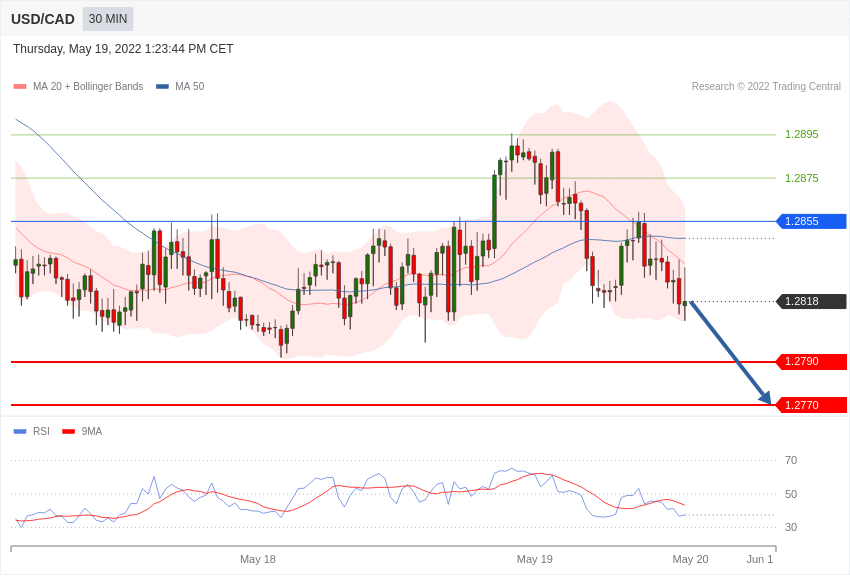Viewport: 850px width, 576px height.
Task: Click the blue 1.2855 pivot price tag
Action: pos(811,221)
